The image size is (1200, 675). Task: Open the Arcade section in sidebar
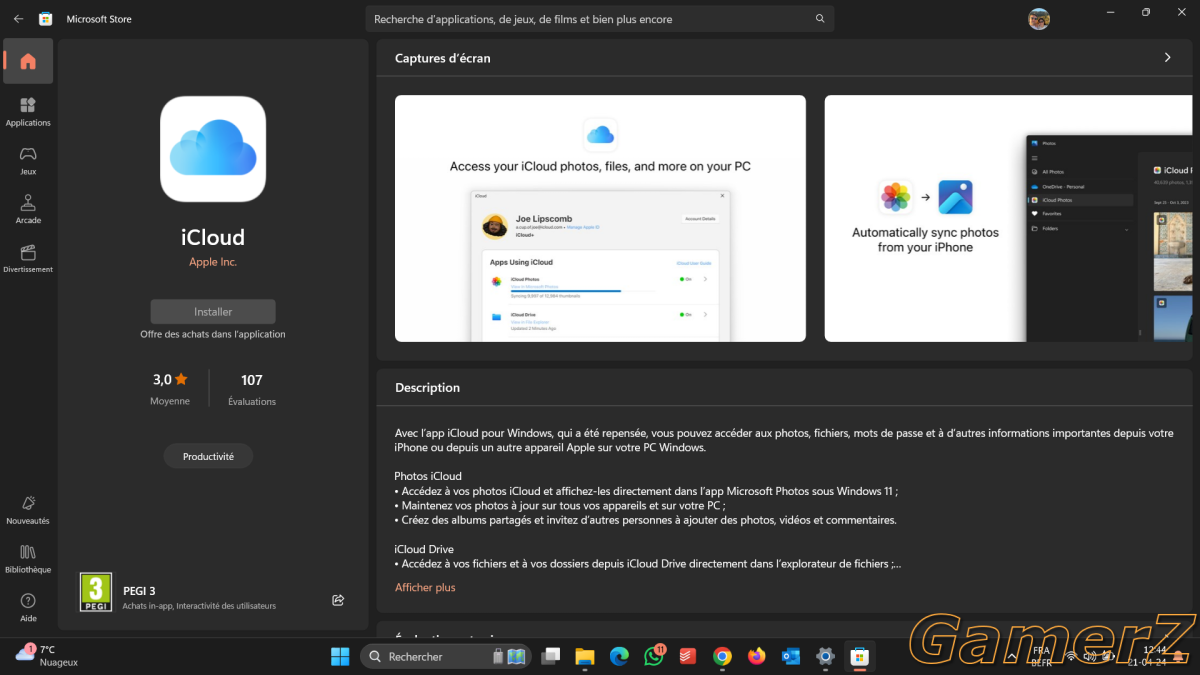[28, 209]
